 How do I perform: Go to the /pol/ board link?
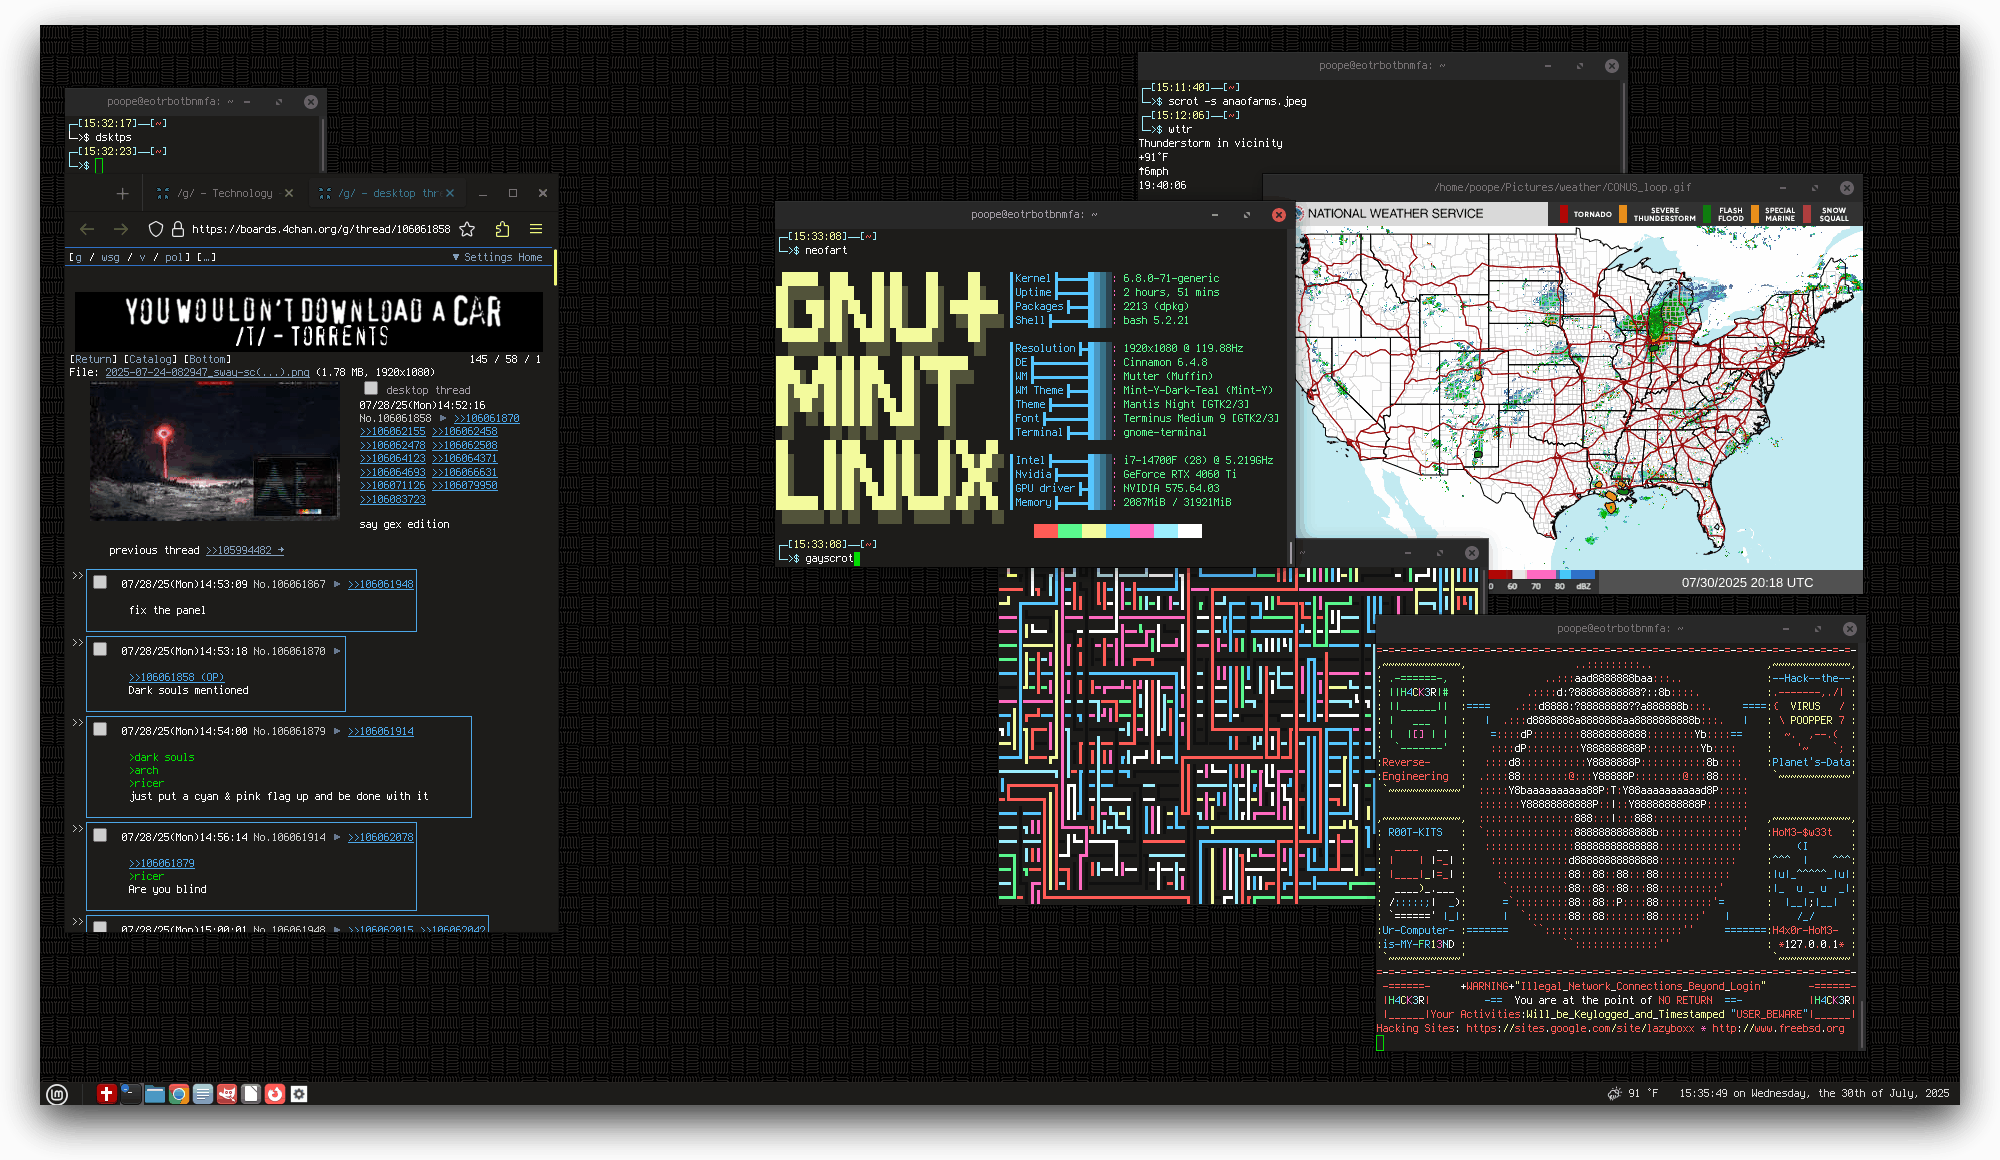click(x=174, y=257)
